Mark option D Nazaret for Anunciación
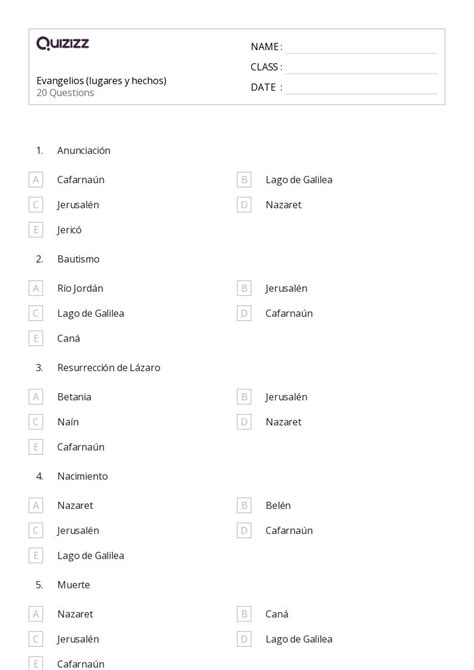Image resolution: width=474 pixels, height=670 pixels. [x=244, y=205]
